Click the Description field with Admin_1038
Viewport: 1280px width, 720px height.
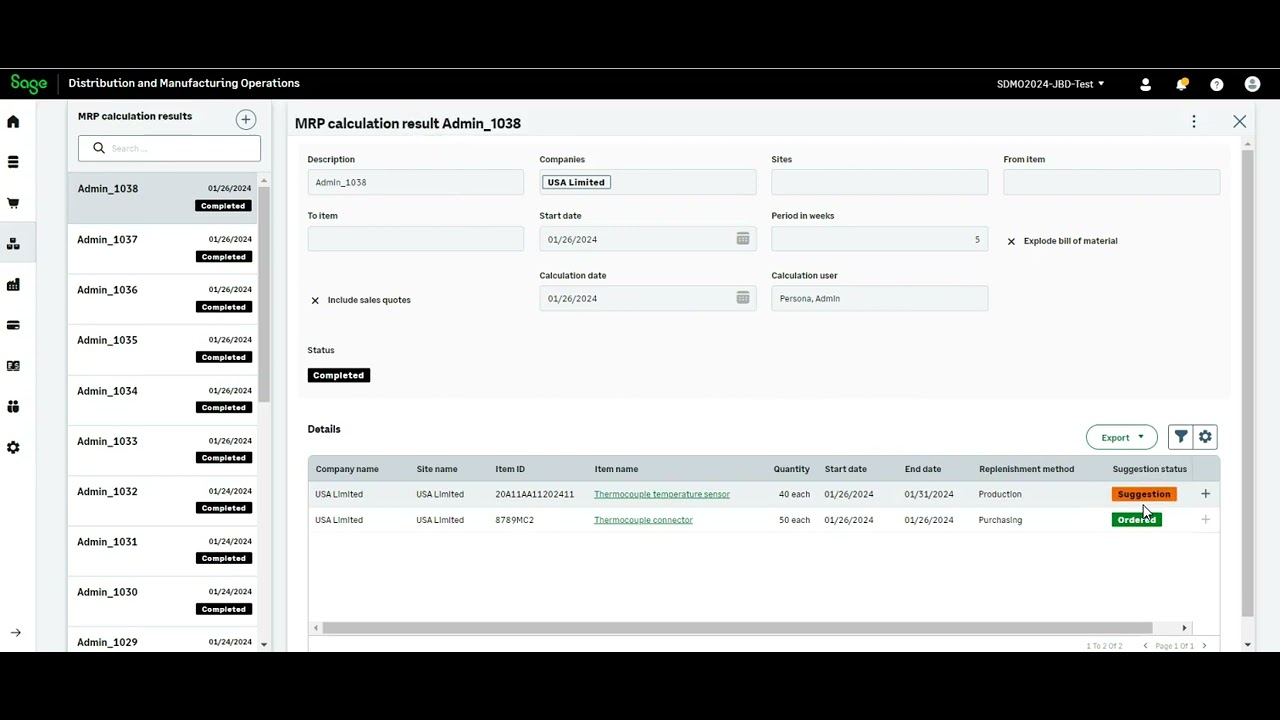[x=415, y=182]
